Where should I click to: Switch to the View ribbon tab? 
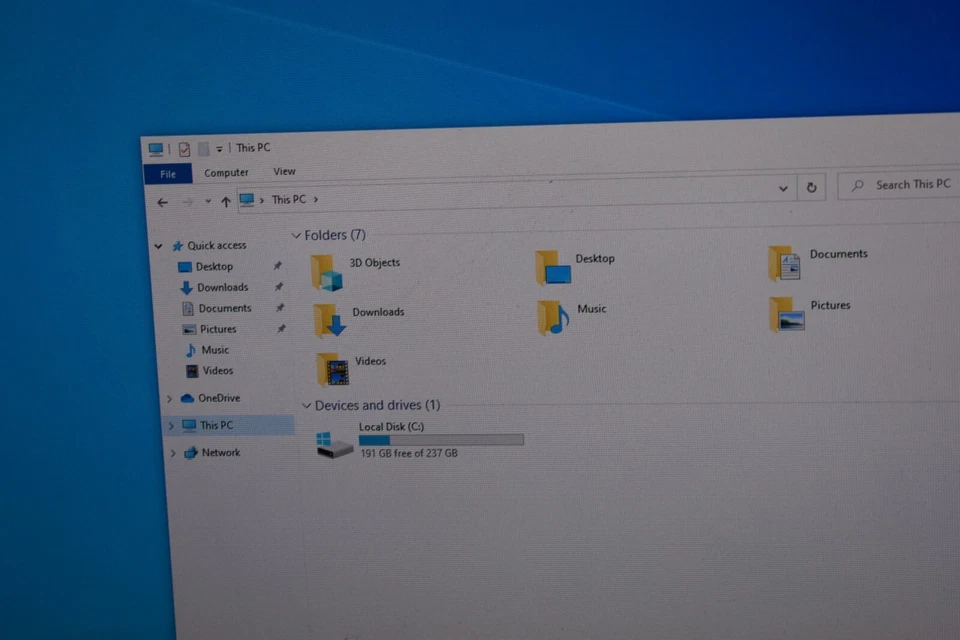(284, 171)
